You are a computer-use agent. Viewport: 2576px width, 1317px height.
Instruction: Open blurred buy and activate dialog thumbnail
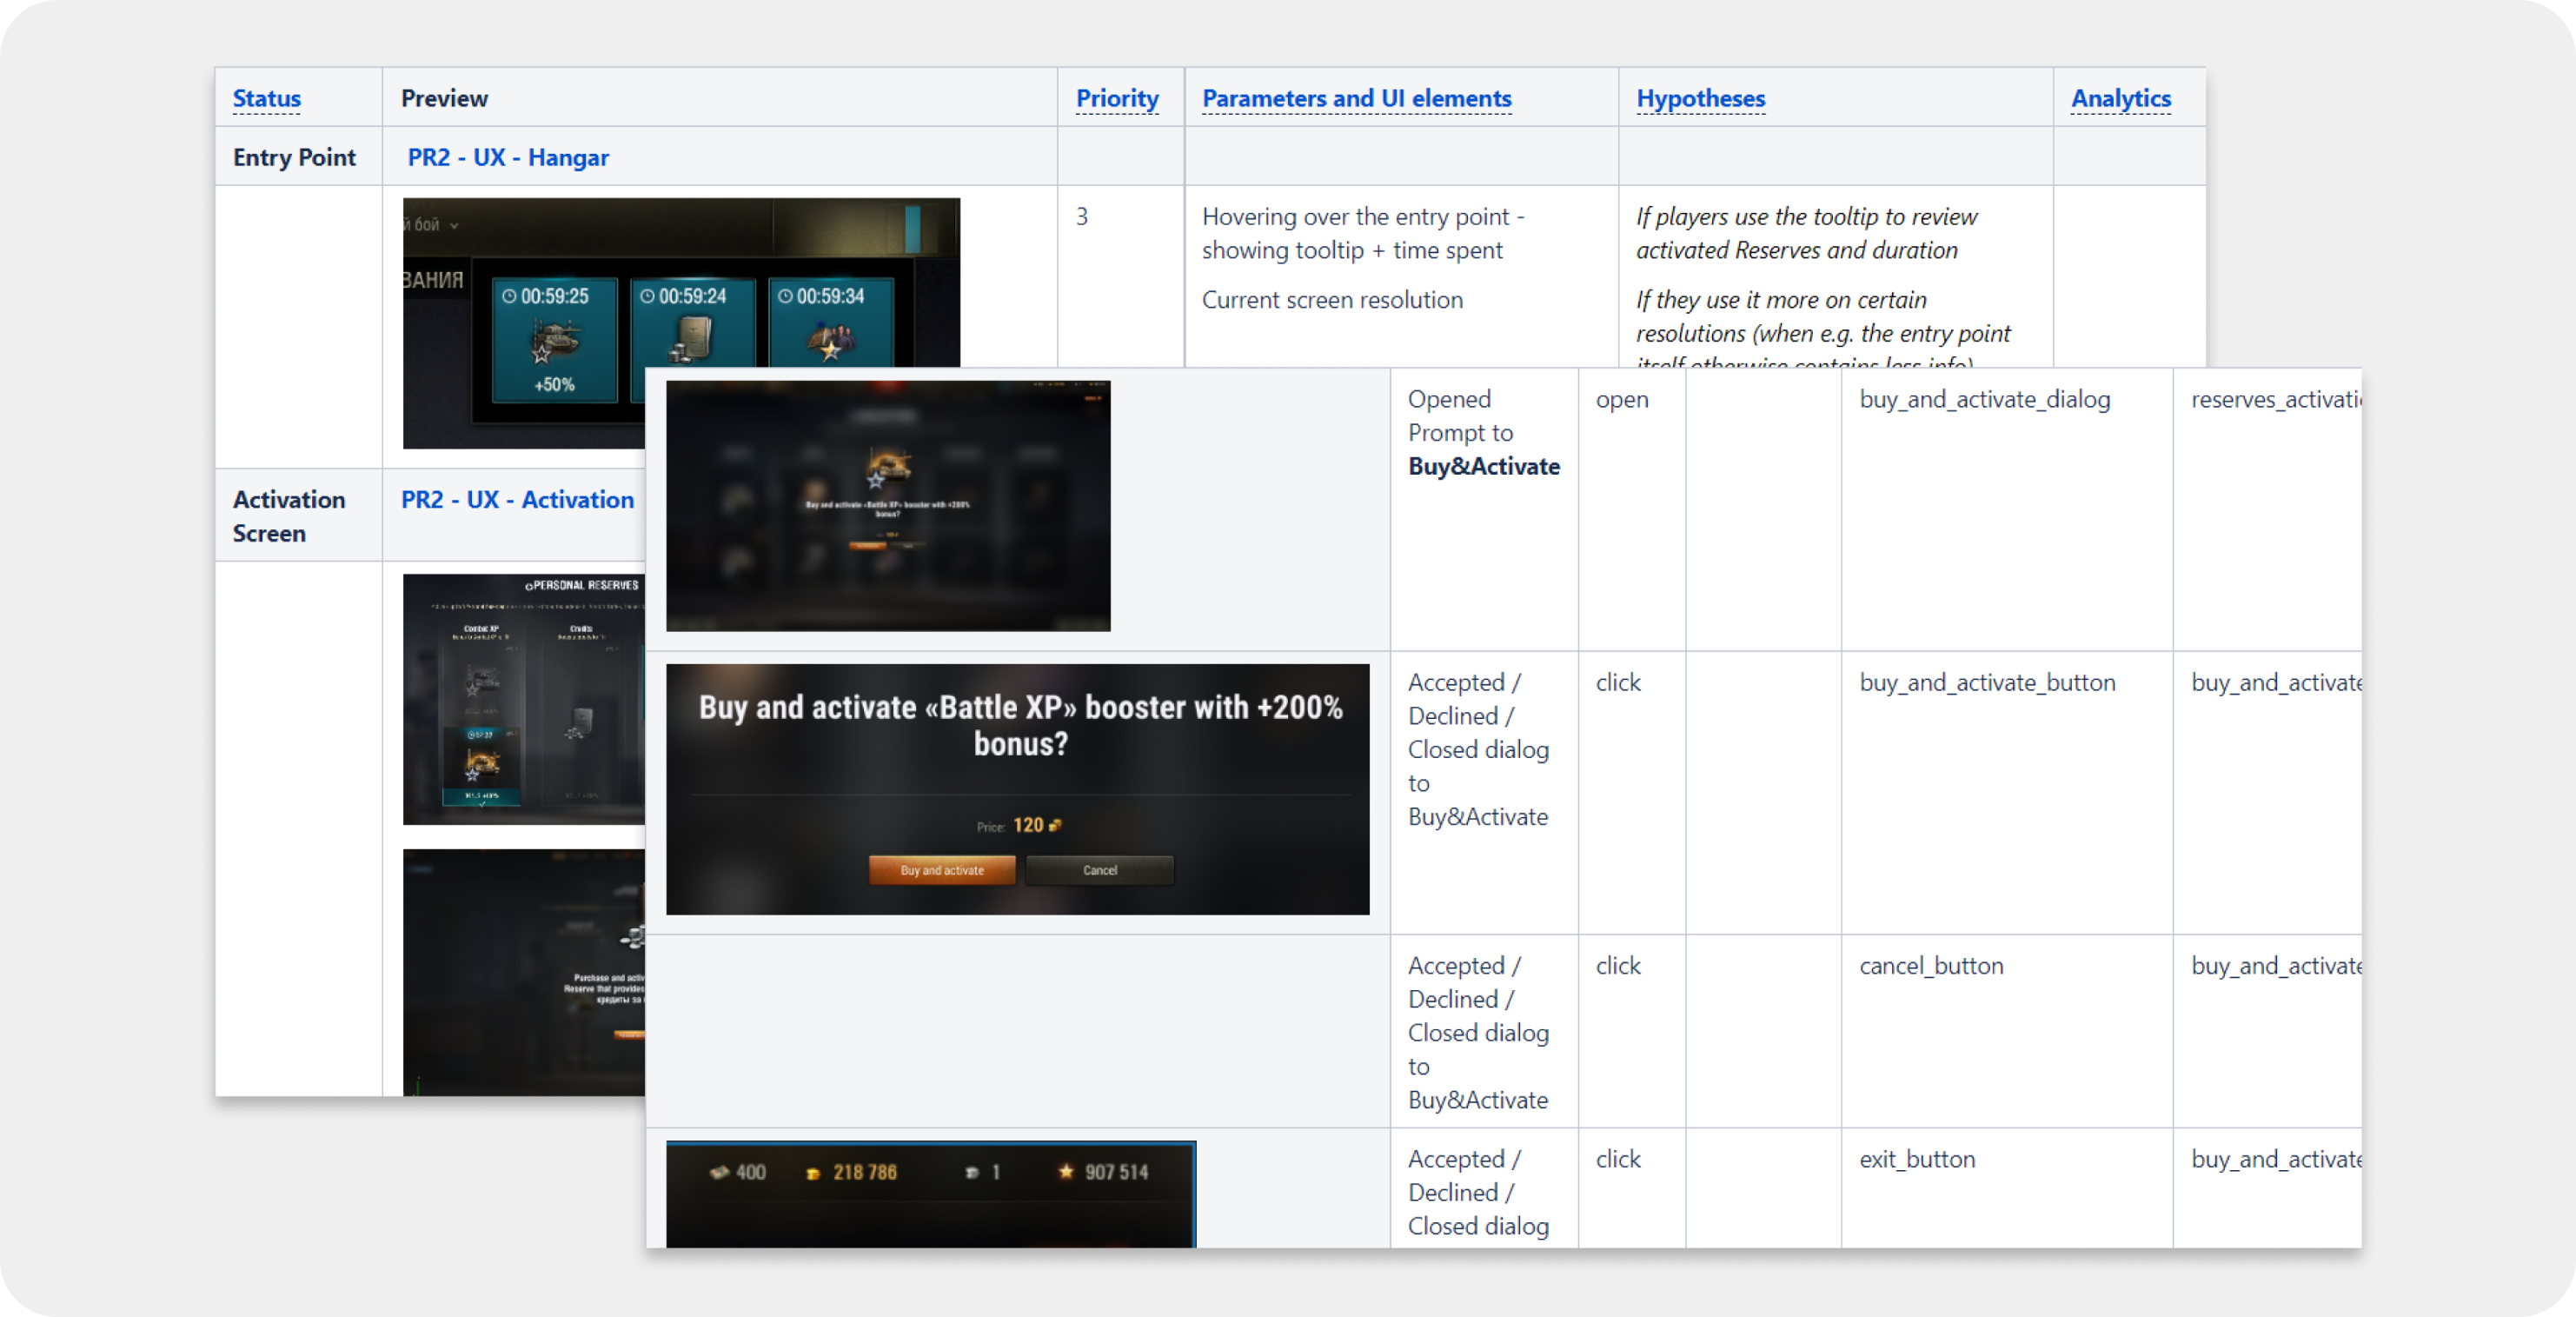888,505
